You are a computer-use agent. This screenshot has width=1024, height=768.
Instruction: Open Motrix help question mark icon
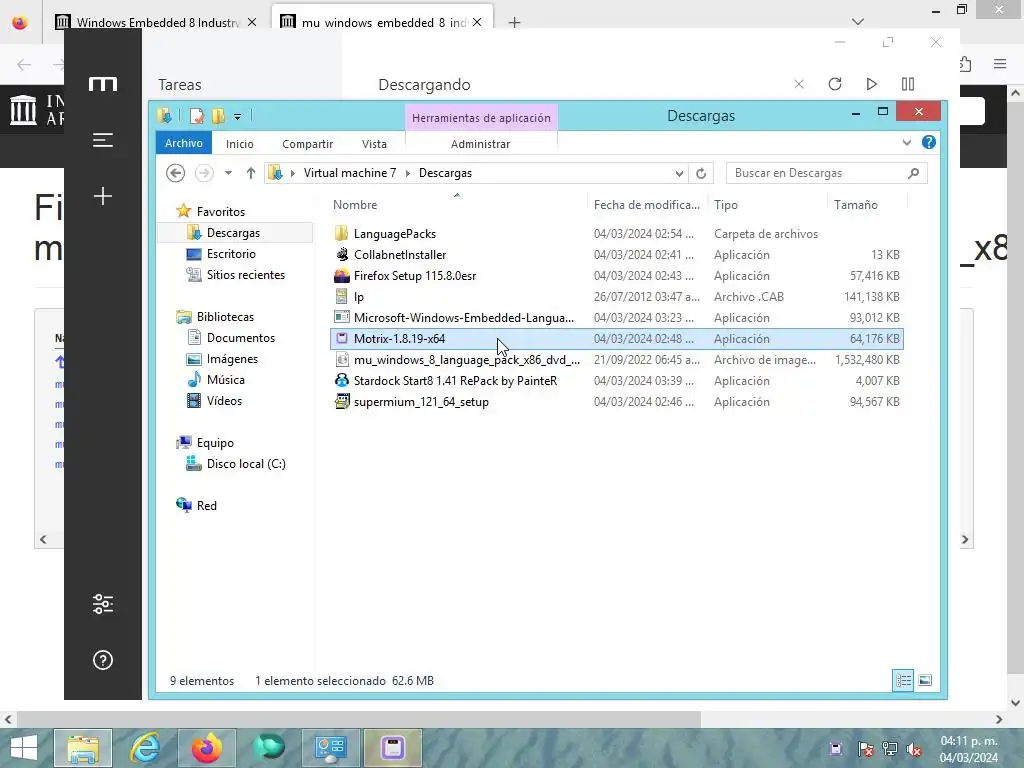point(103,660)
